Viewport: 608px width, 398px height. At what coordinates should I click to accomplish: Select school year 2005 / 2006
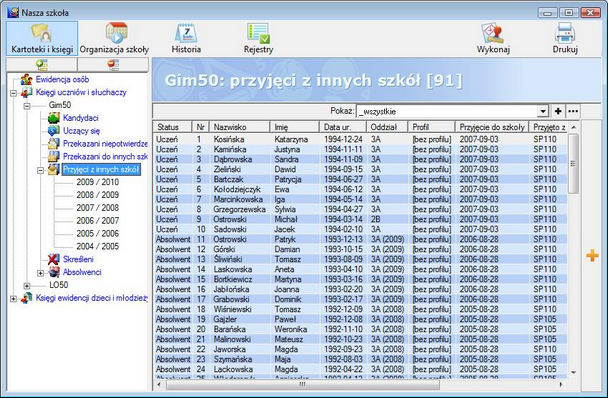click(98, 234)
